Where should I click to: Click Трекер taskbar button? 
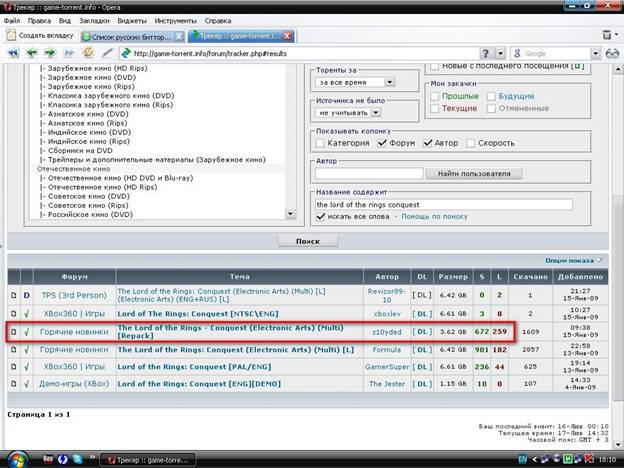click(x=148, y=460)
